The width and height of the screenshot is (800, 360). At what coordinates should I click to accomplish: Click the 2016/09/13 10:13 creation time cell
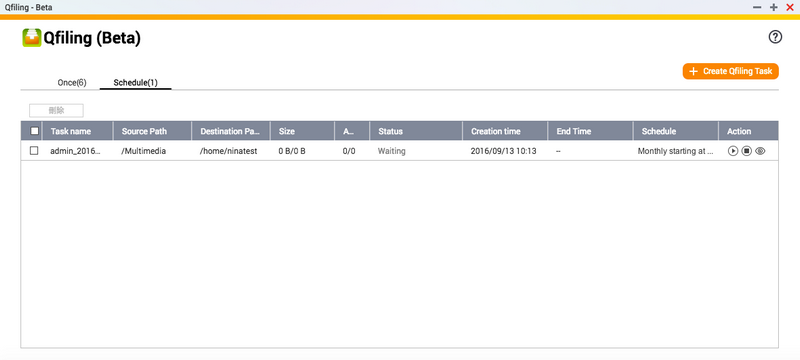click(x=504, y=151)
